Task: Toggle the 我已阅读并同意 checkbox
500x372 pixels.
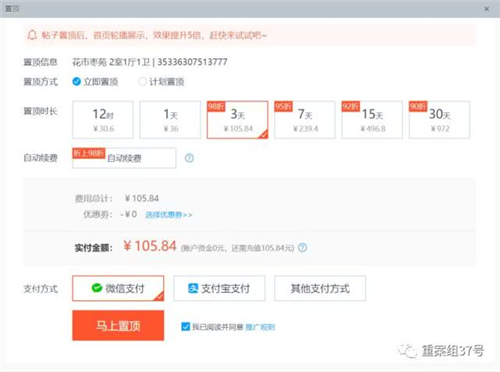Action: point(185,327)
